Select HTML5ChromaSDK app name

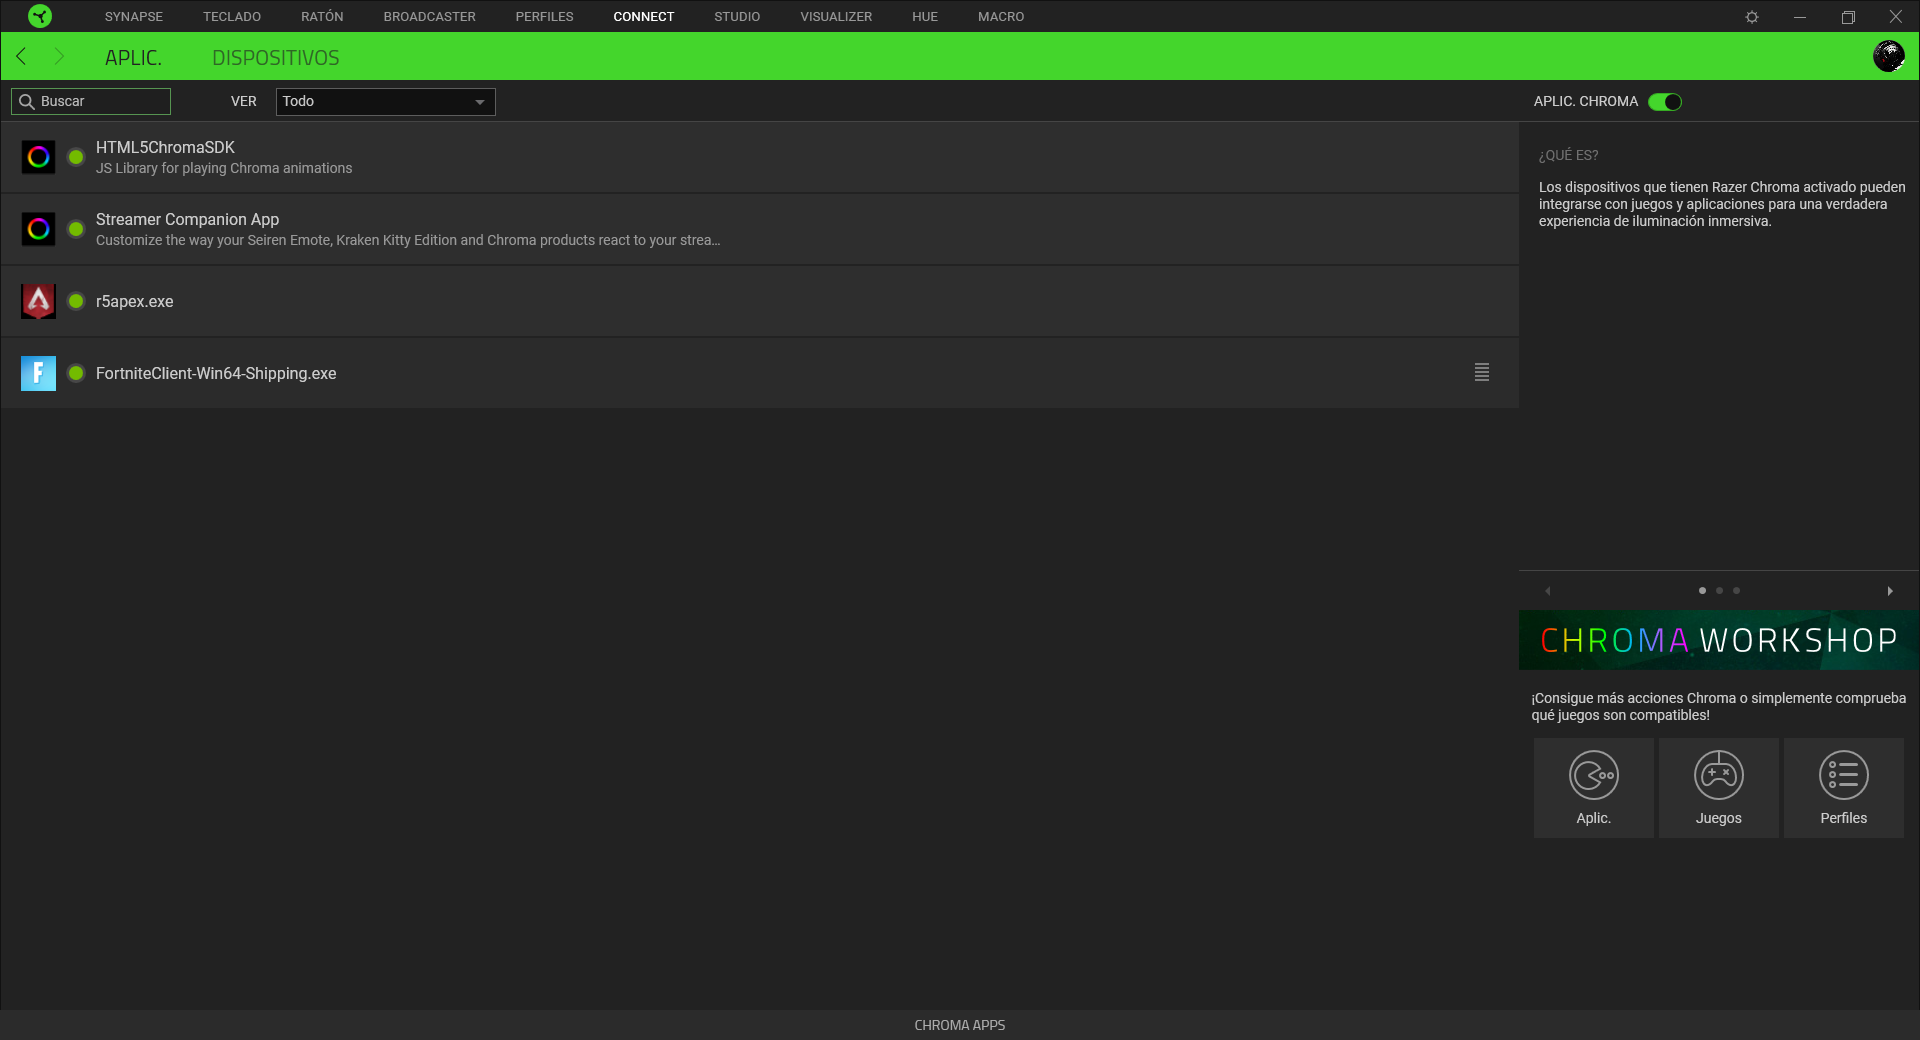coord(165,147)
